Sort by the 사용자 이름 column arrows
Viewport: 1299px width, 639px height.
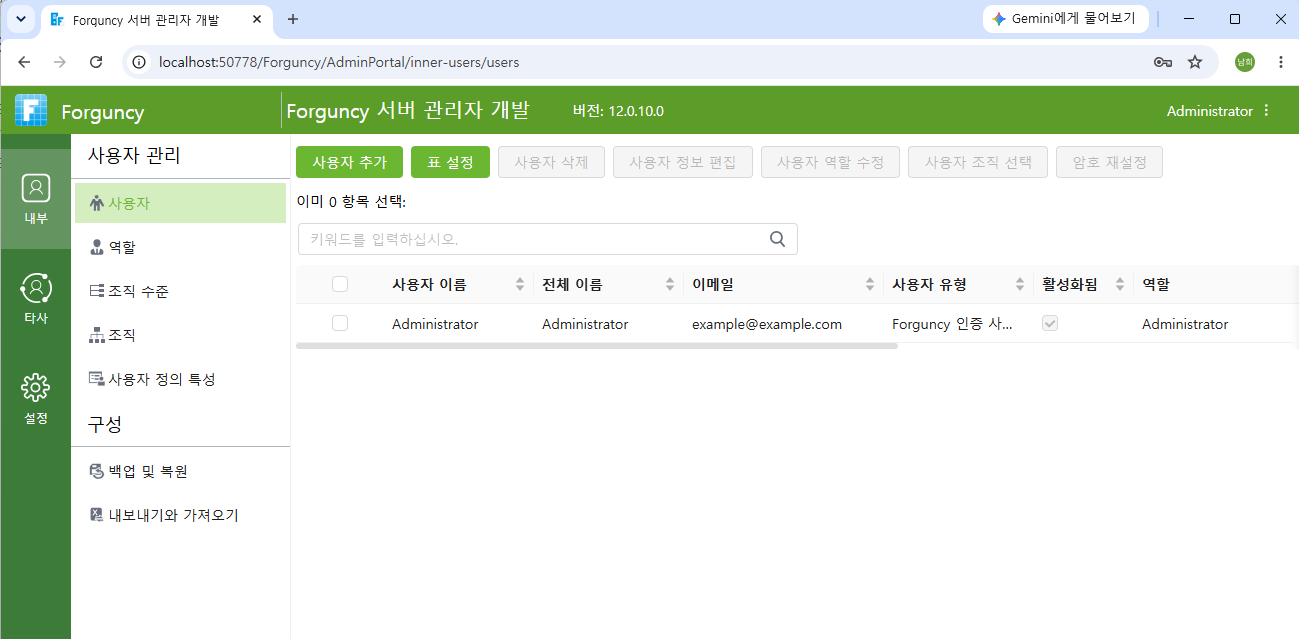pos(520,284)
